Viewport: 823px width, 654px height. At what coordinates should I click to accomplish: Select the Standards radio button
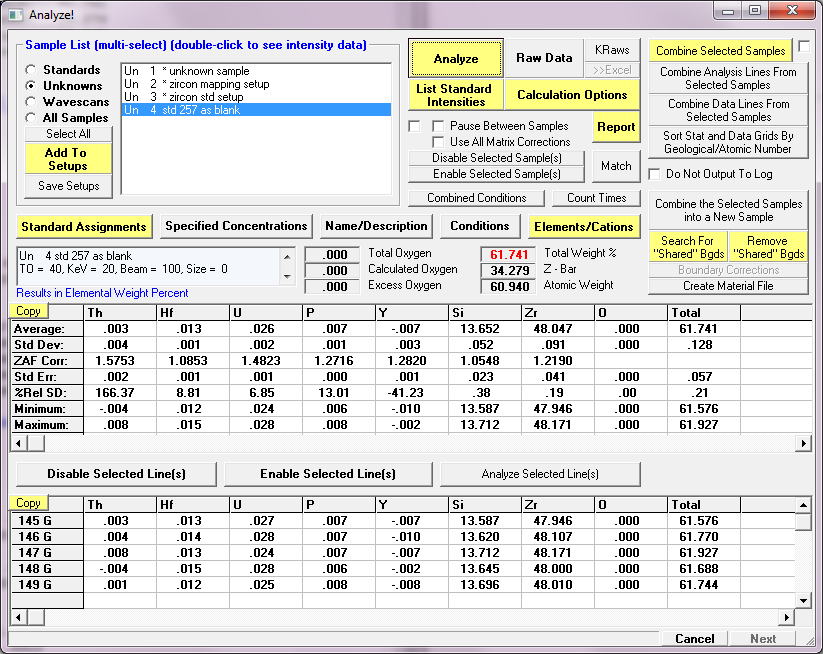tap(33, 70)
